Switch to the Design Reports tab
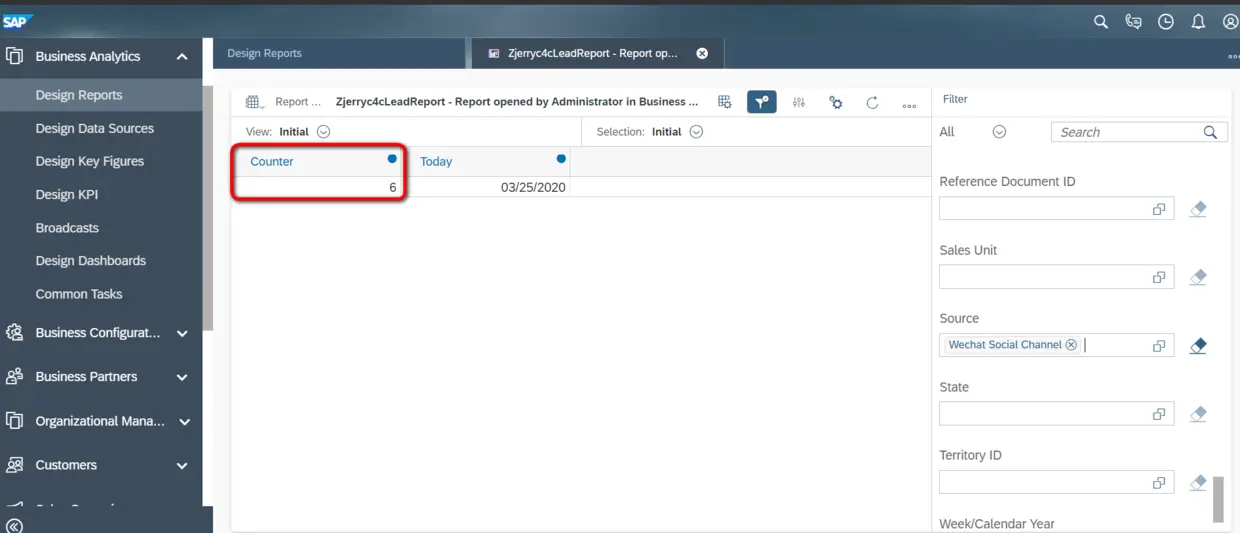Screen dimensions: 1240x533 pyautogui.click(x=340, y=53)
